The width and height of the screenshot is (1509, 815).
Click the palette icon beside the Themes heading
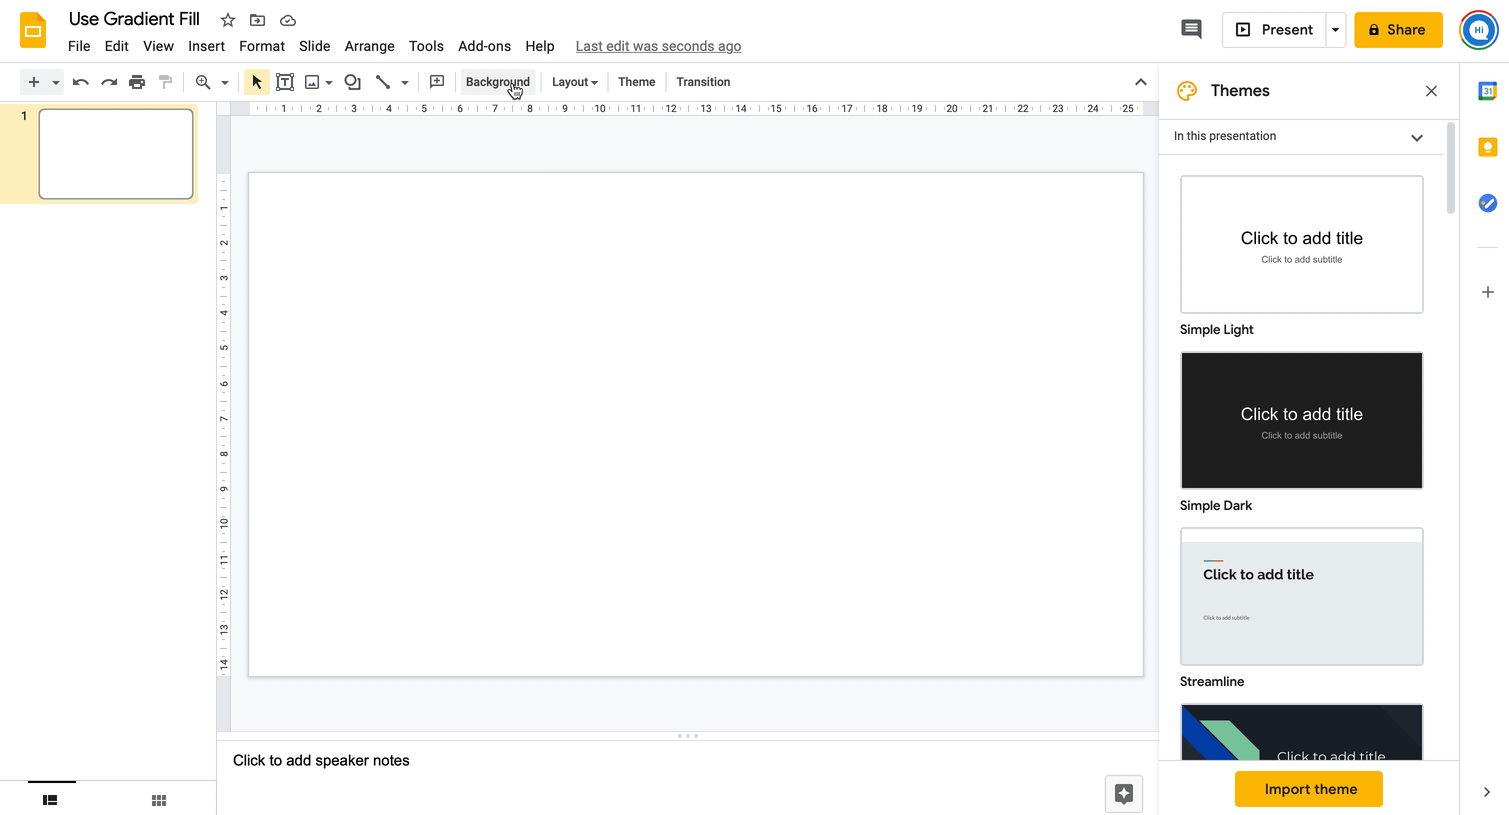pyautogui.click(x=1187, y=91)
